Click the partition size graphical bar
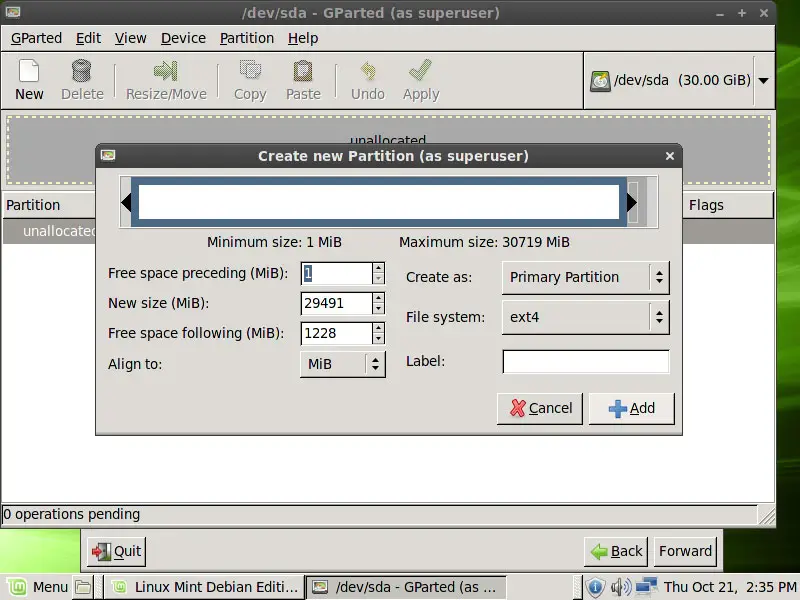This screenshot has height=600, width=800. pos(379,202)
